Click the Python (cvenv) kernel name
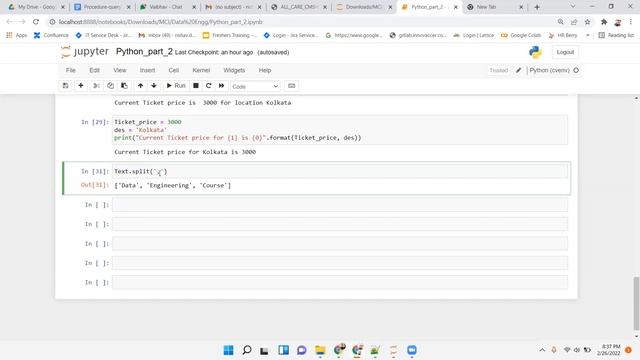Viewport: 640px width, 360px height. (549, 70)
